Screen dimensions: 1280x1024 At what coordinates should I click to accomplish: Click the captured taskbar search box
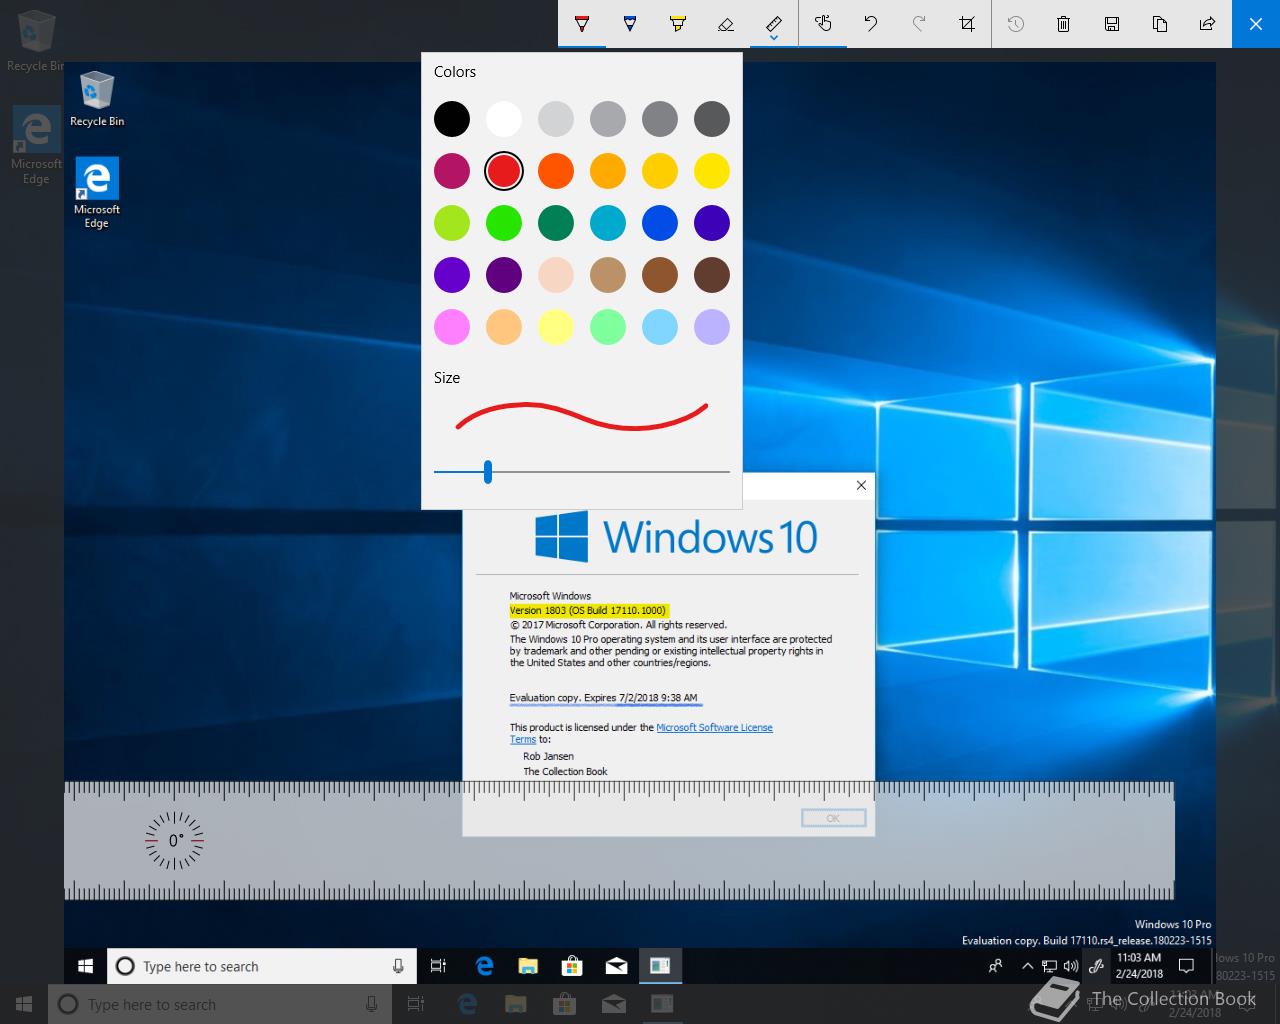click(x=262, y=966)
